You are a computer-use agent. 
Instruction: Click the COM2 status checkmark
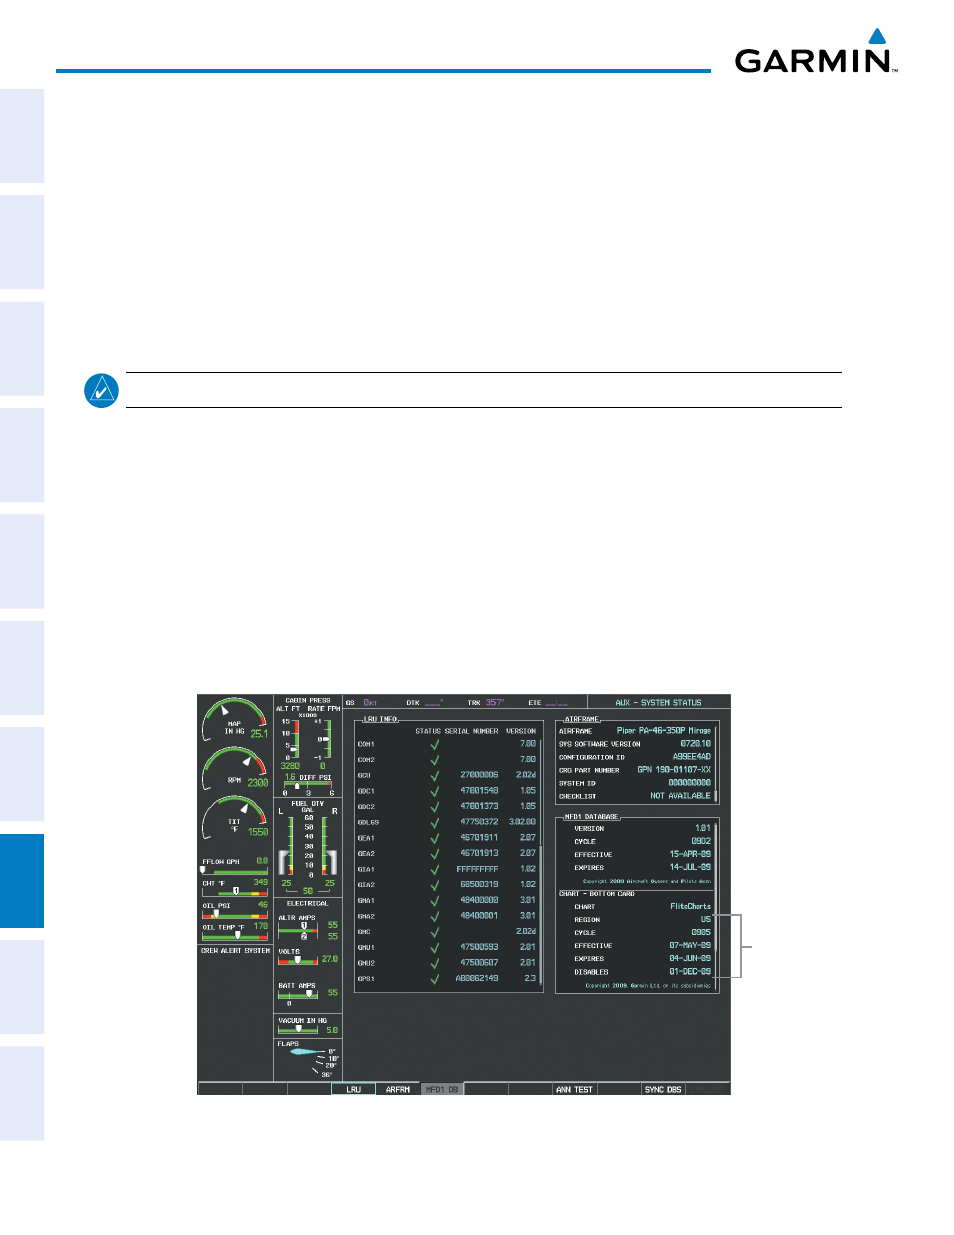coord(435,760)
